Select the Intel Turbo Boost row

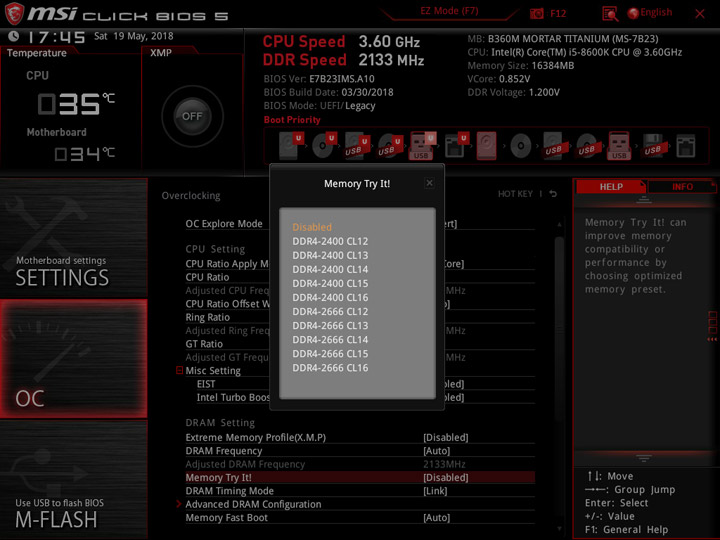tap(366, 397)
